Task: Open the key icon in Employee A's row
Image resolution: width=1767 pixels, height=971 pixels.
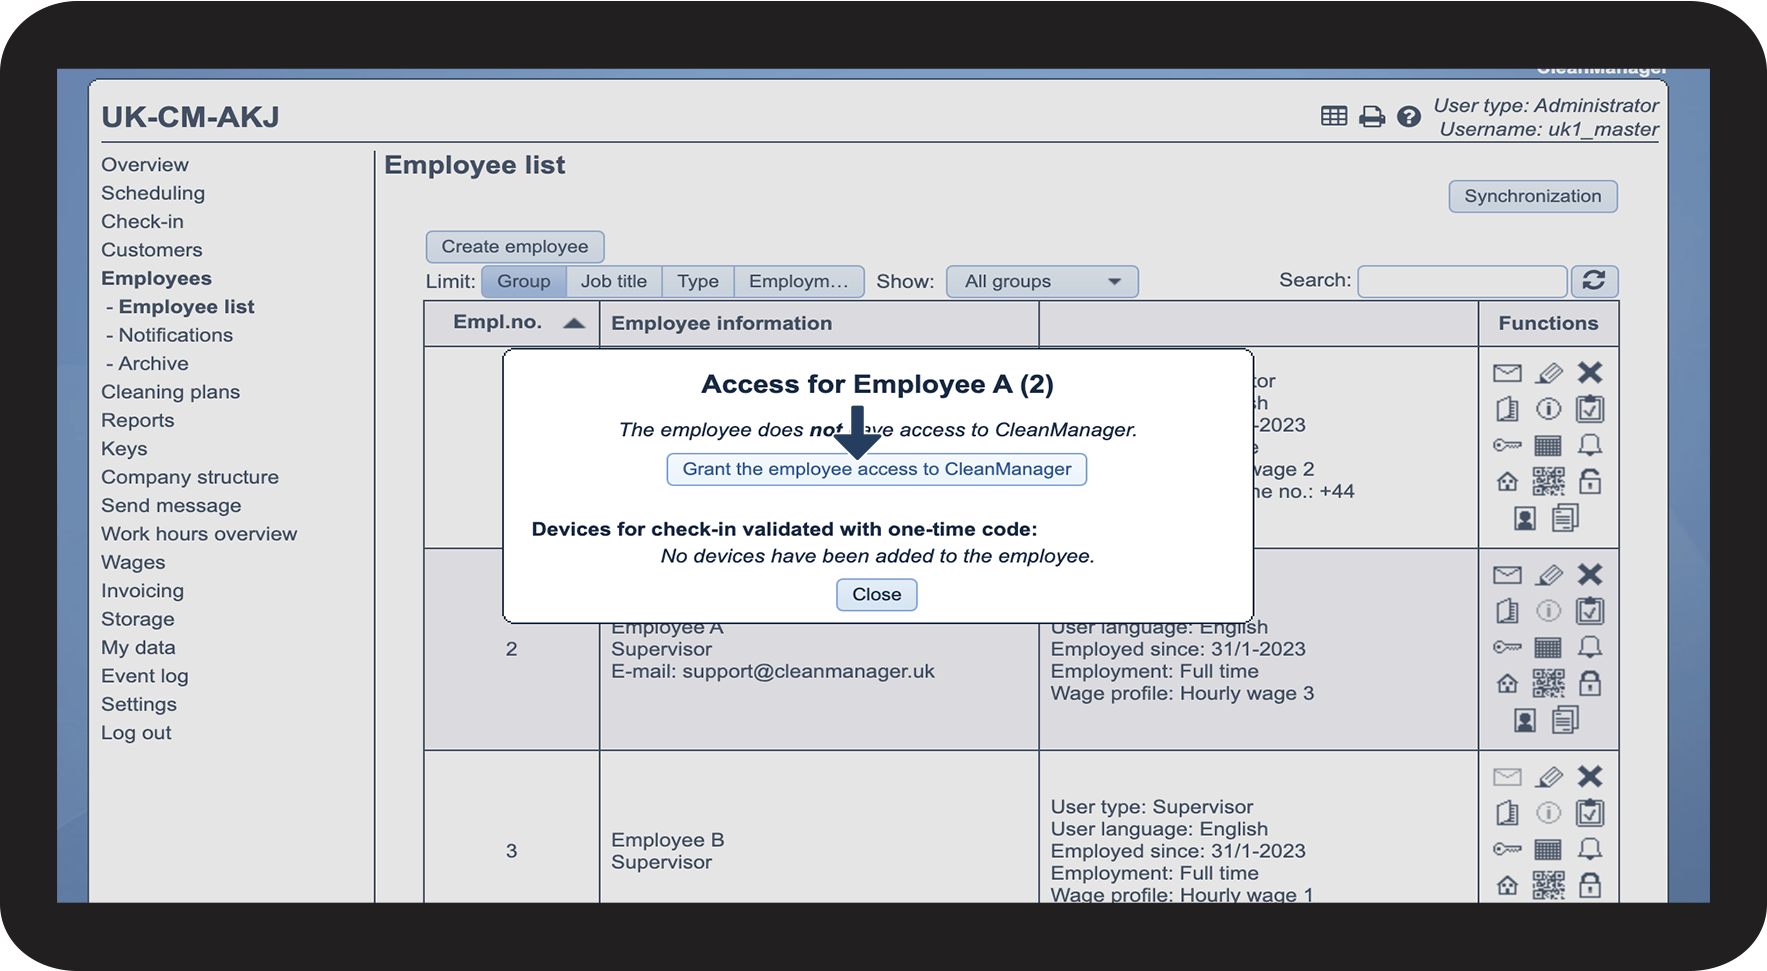Action: click(1507, 648)
